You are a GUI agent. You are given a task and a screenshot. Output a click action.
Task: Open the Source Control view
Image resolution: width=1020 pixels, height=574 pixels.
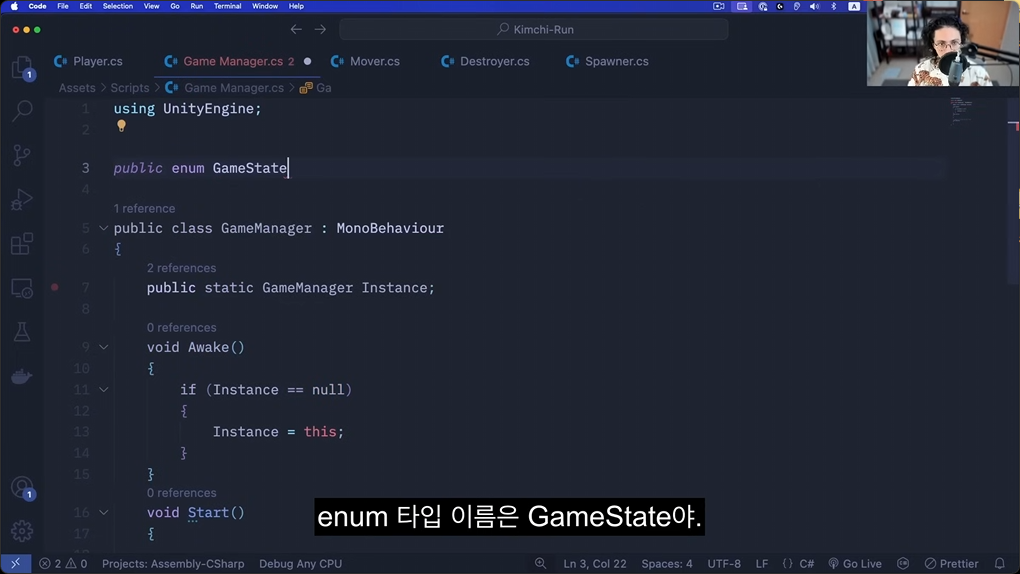[22, 155]
